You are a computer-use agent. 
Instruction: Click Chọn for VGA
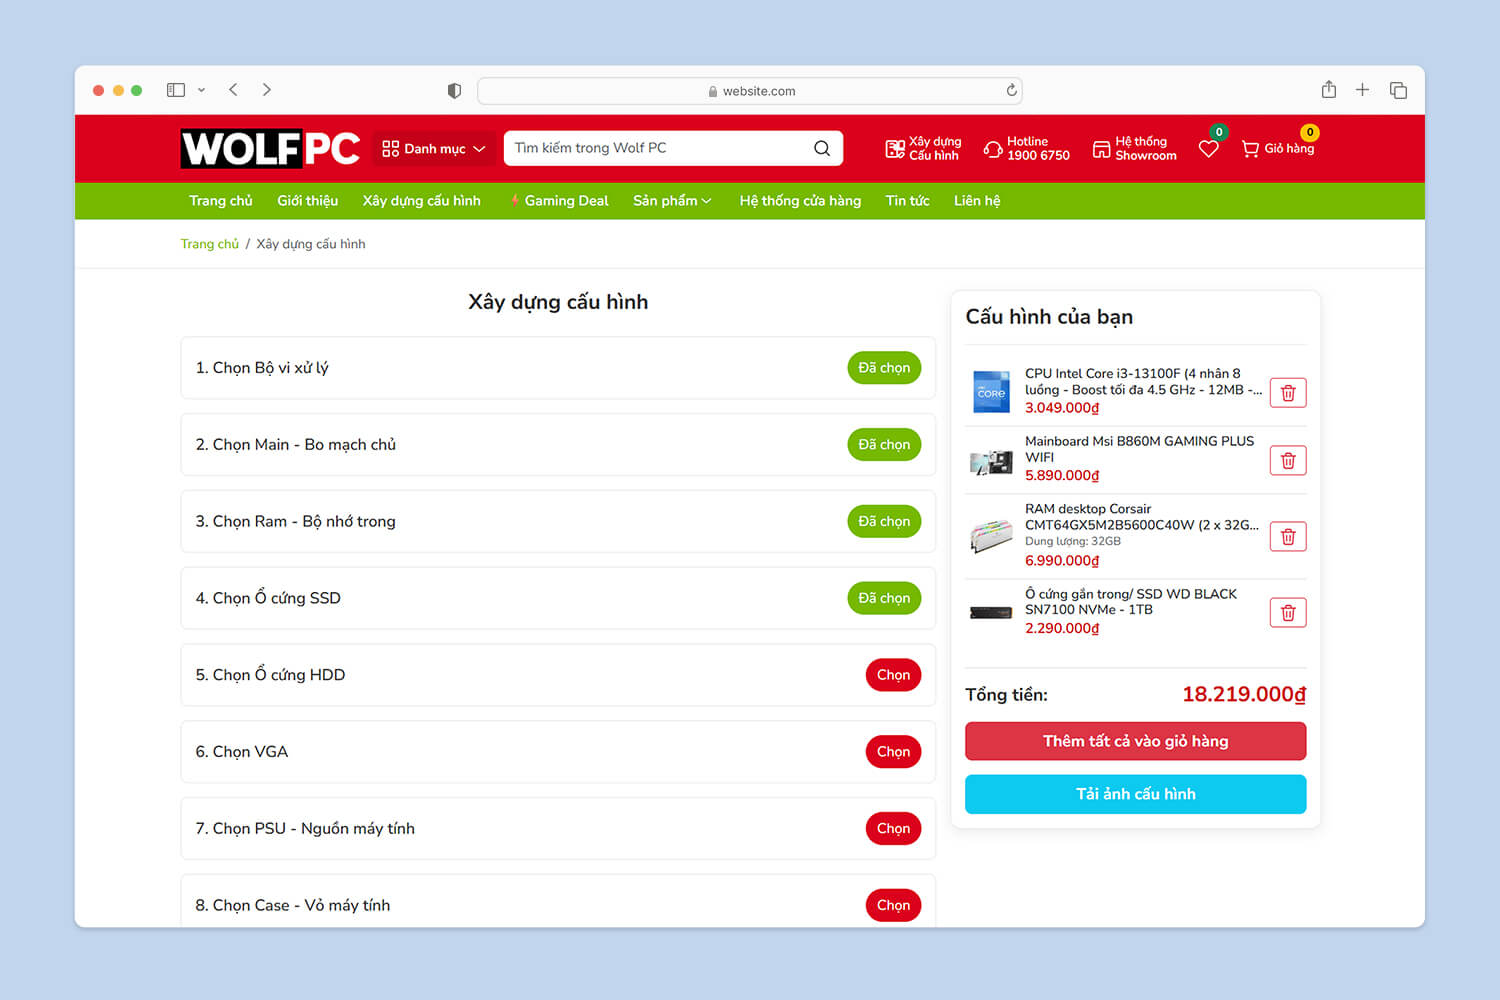893,752
